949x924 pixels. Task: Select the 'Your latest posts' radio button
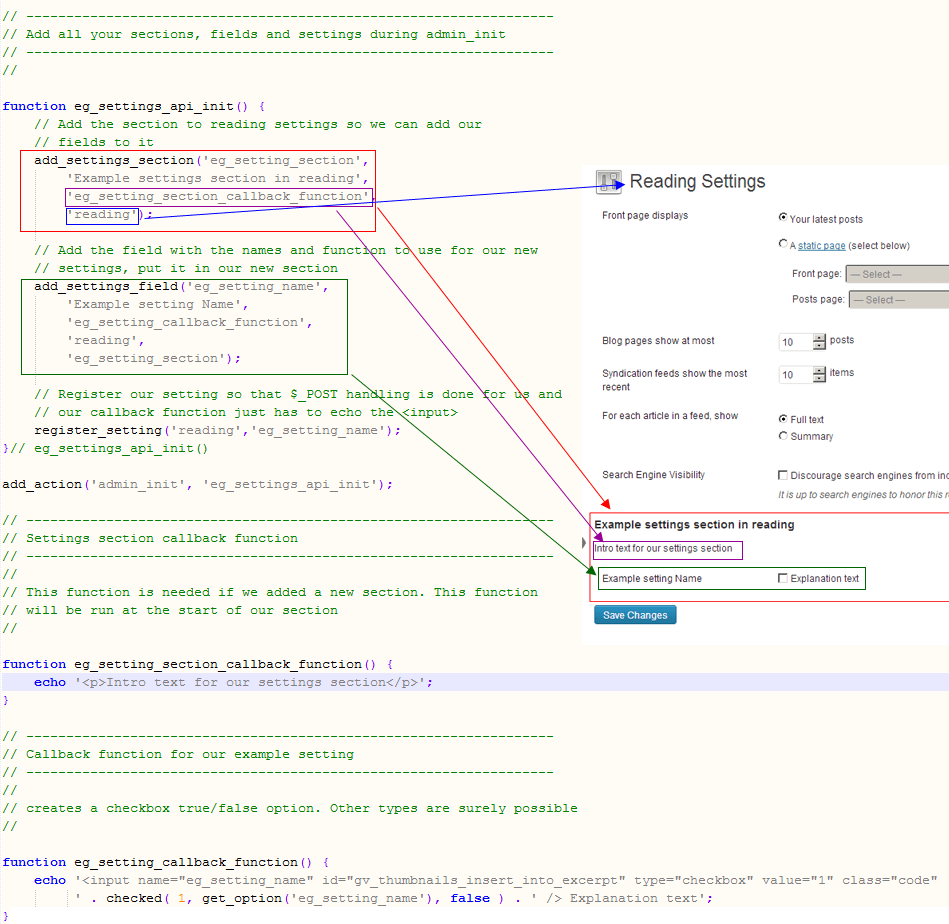(782, 218)
